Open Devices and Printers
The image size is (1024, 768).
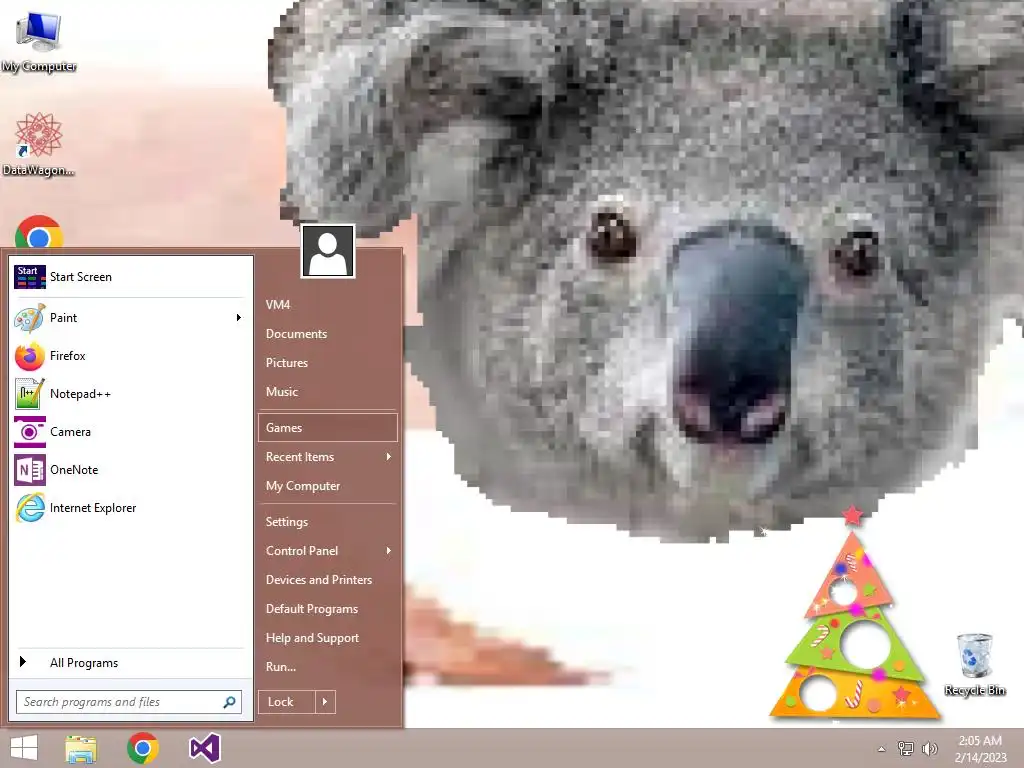(319, 580)
